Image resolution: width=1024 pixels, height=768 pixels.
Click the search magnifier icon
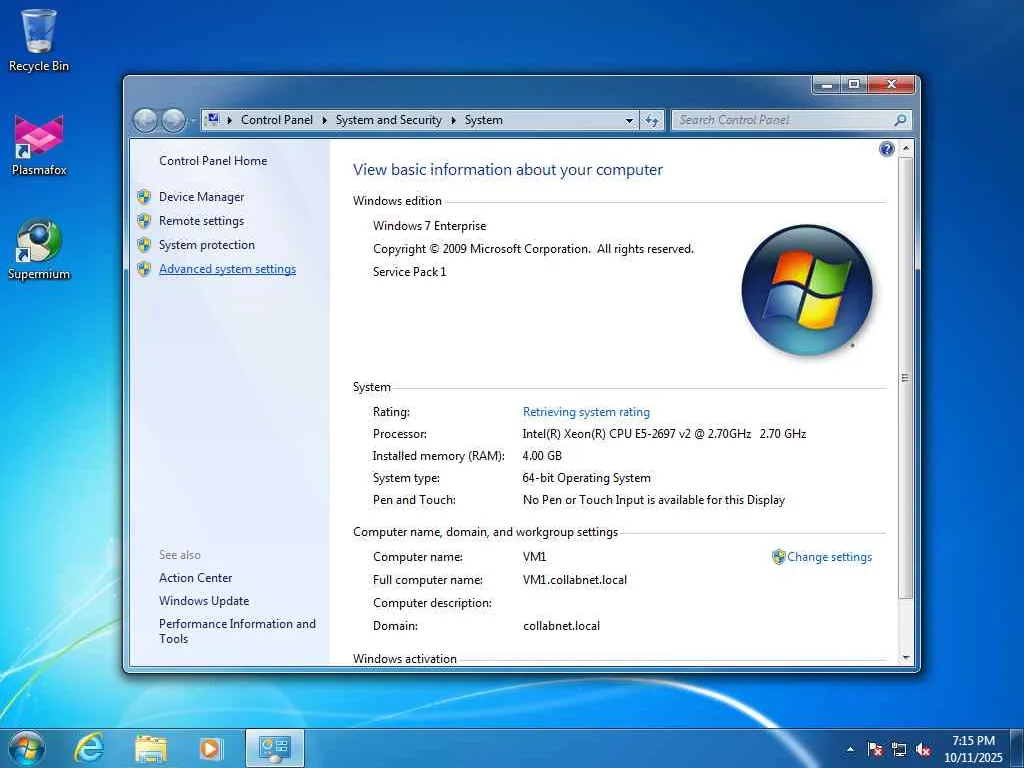pos(900,120)
